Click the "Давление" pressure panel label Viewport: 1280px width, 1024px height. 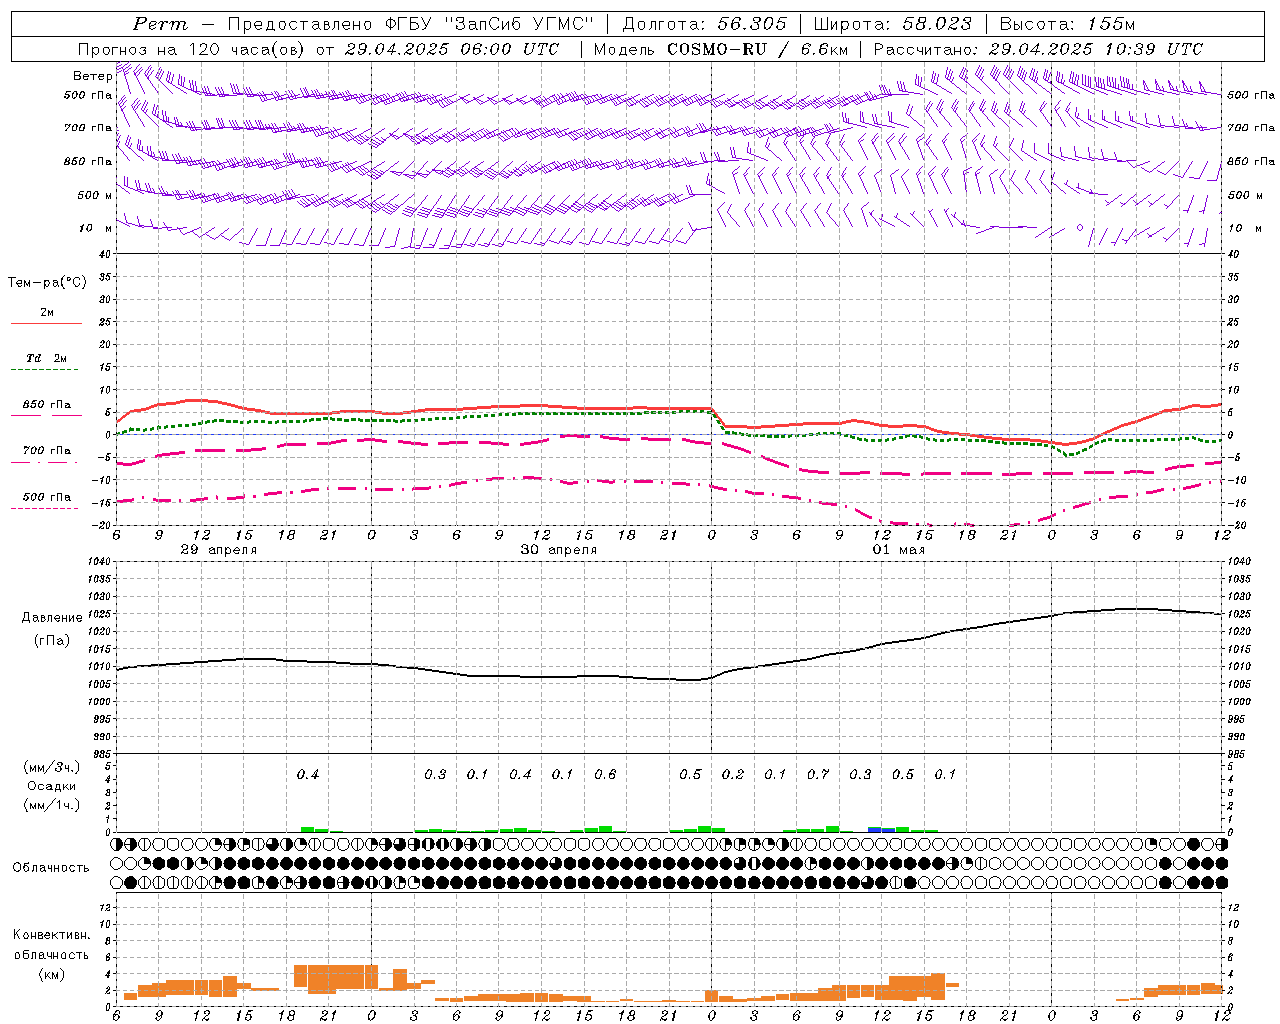pyautogui.click(x=52, y=618)
